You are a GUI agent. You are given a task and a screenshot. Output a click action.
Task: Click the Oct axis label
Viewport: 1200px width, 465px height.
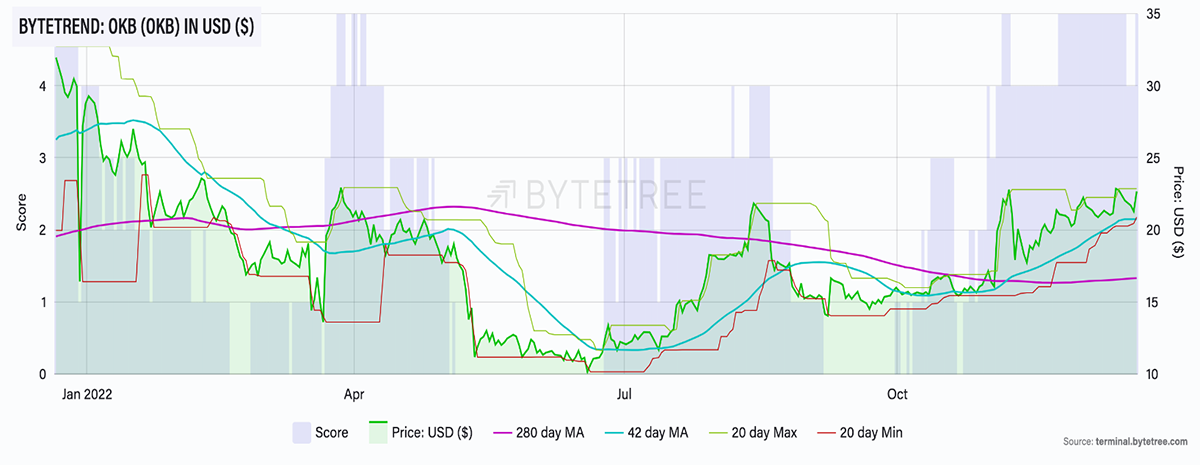pos(897,393)
